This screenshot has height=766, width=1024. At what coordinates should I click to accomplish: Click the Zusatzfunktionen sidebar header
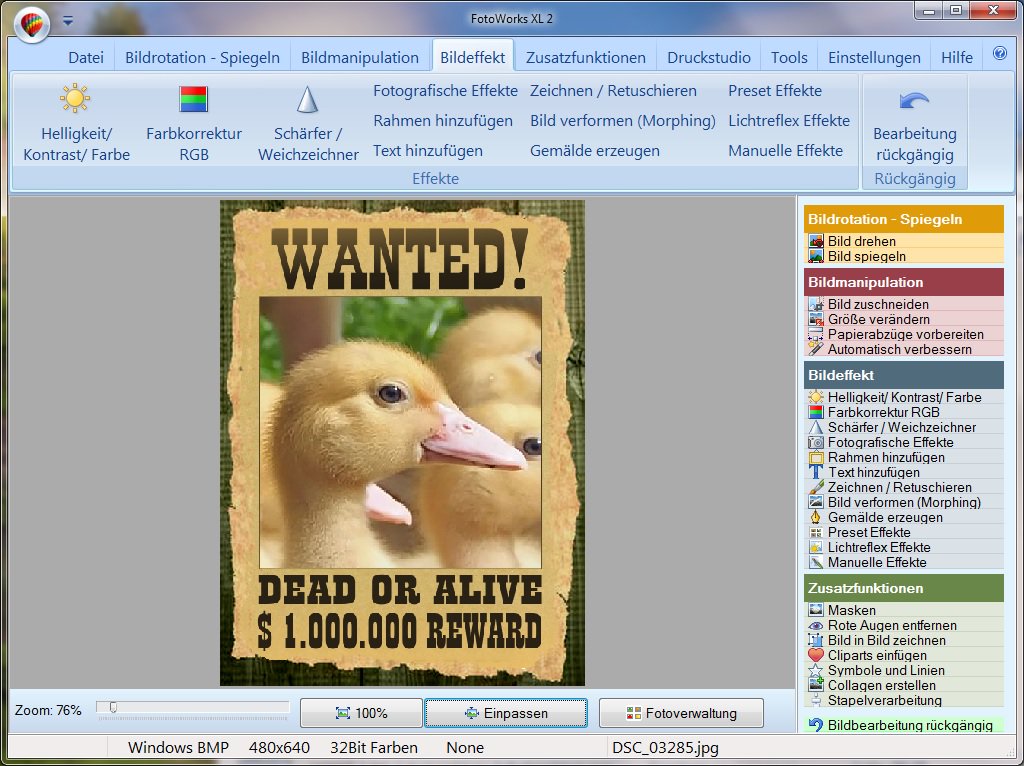904,588
